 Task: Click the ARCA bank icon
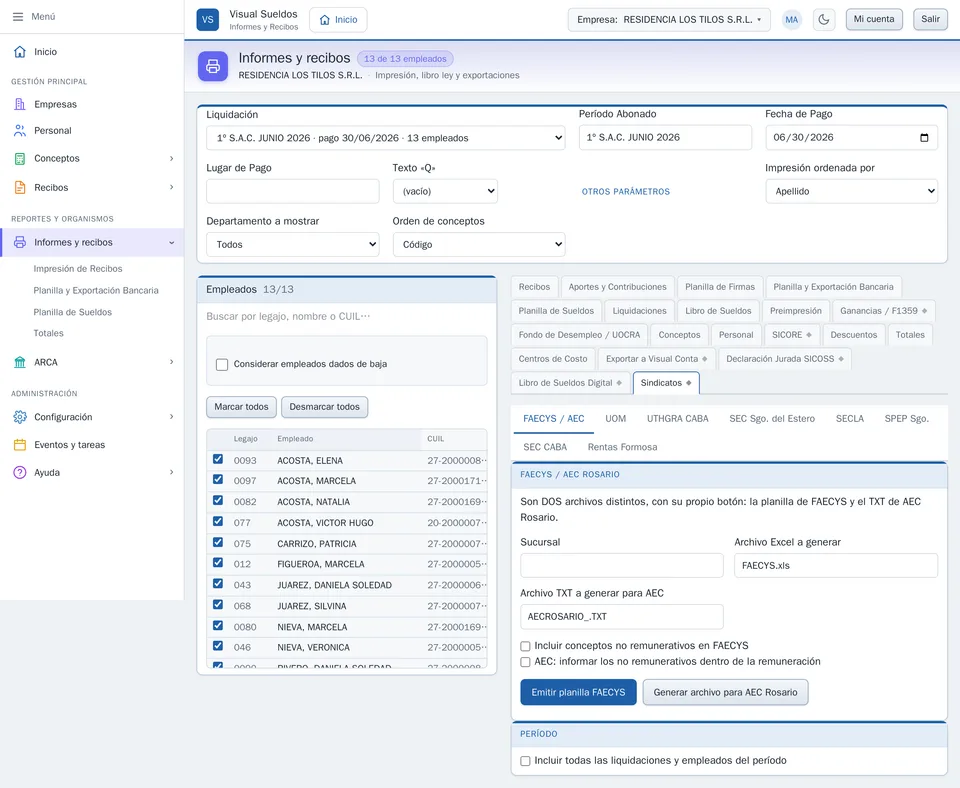tap(20, 362)
